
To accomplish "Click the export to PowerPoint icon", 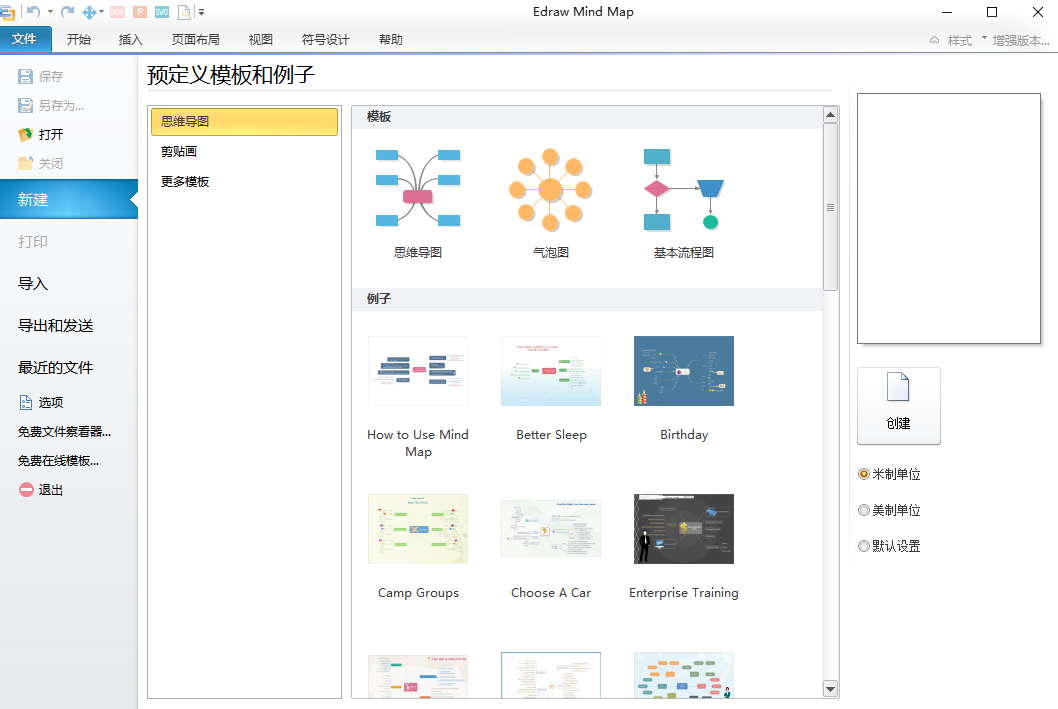I will tap(139, 12).
